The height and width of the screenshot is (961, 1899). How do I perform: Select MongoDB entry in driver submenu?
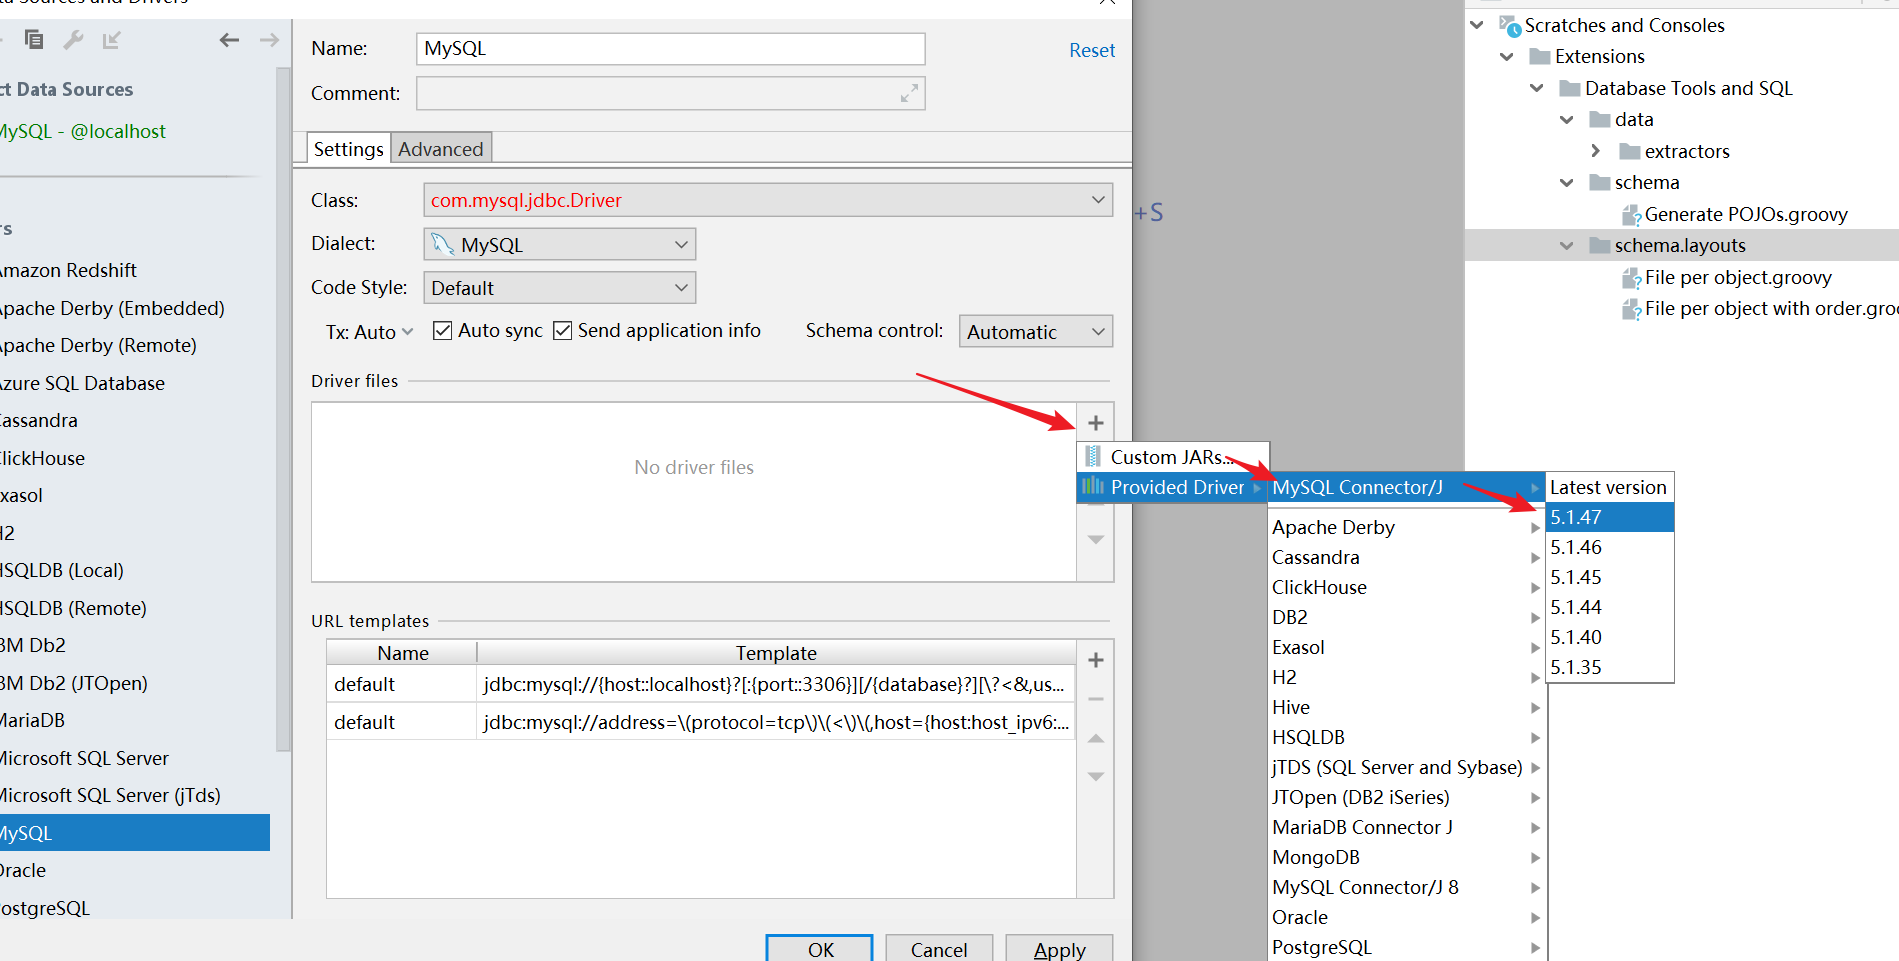1406,857
